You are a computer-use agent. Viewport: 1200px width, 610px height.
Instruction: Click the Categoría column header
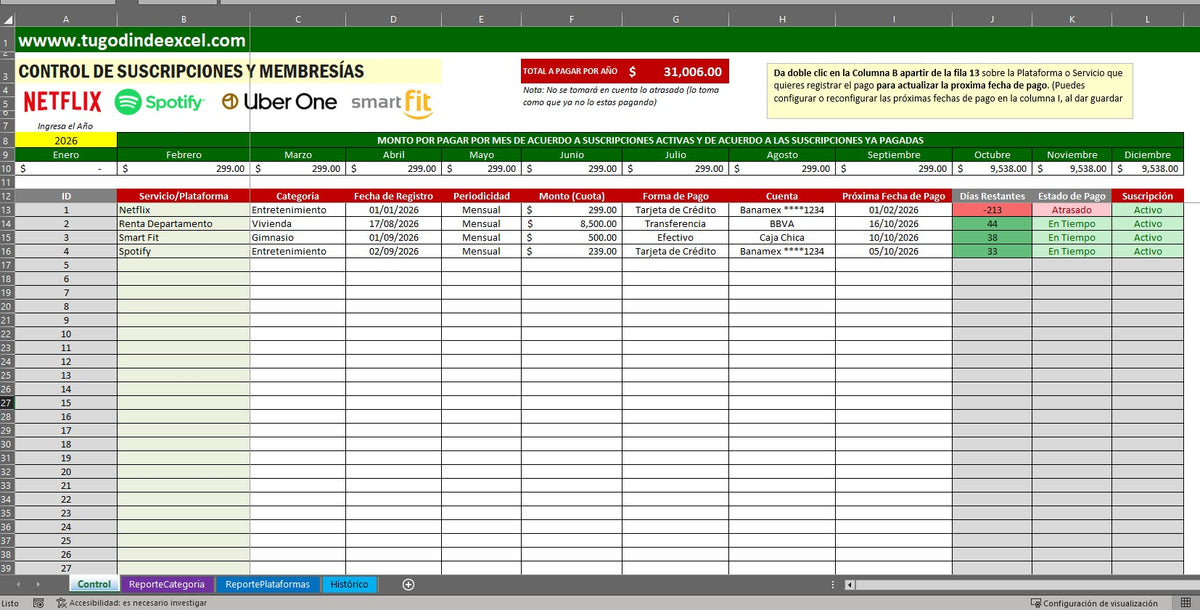point(298,196)
